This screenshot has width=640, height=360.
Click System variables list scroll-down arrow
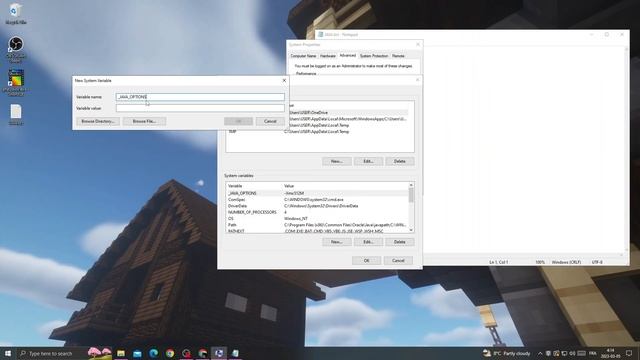(411, 230)
